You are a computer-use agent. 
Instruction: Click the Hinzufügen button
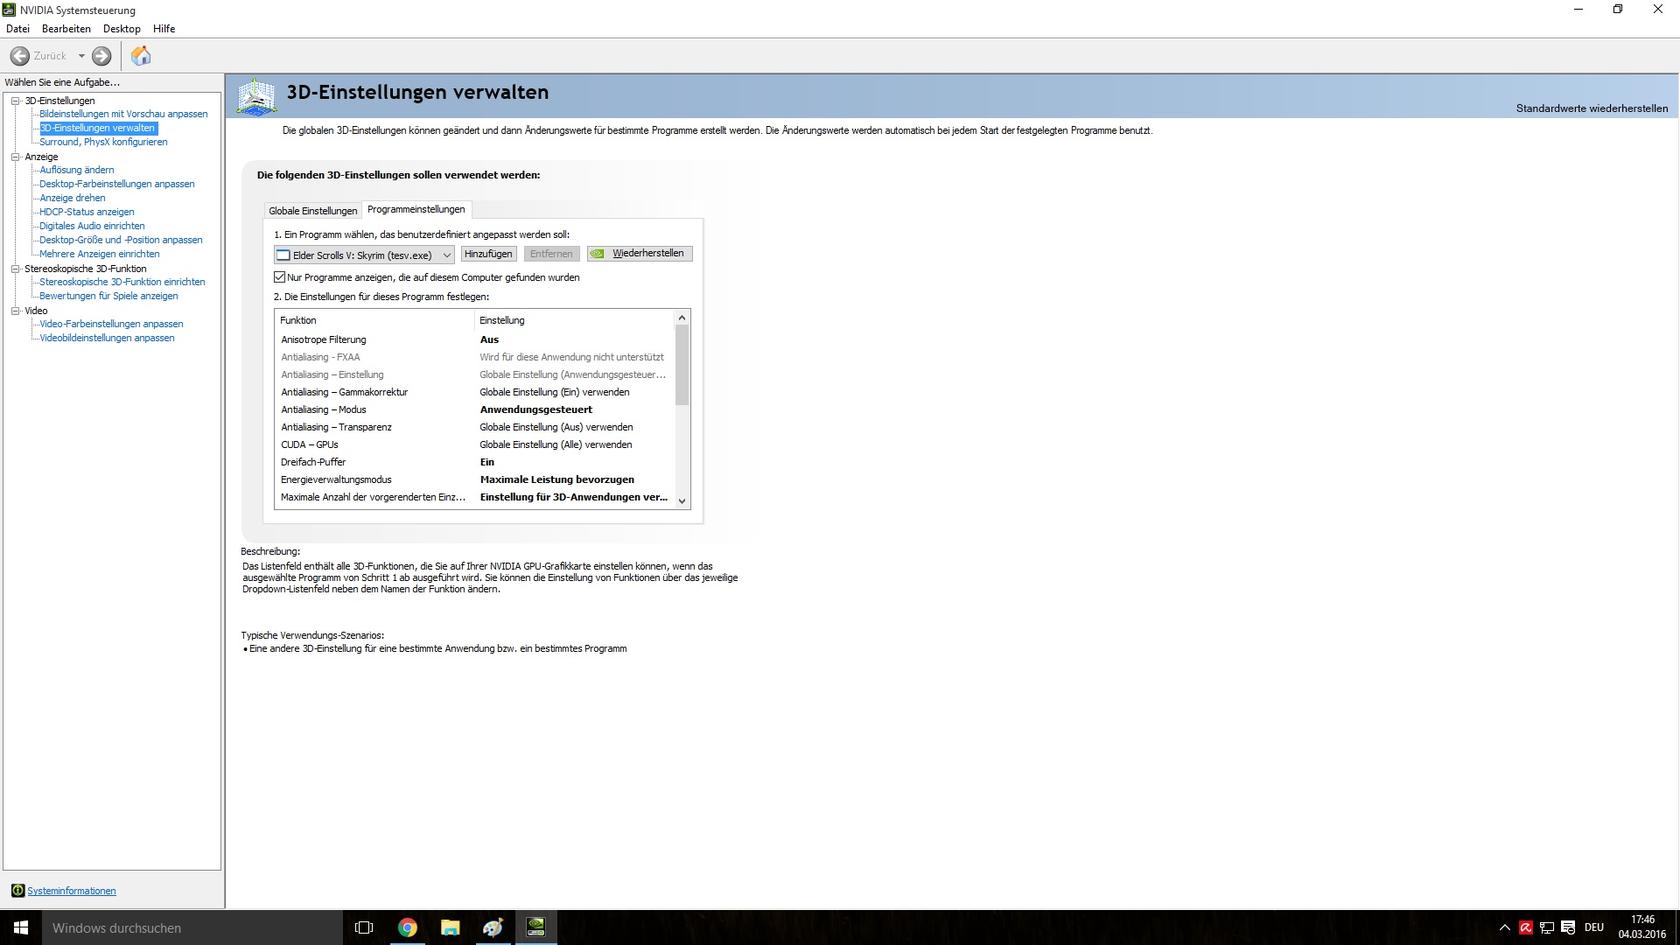pyautogui.click(x=488, y=254)
